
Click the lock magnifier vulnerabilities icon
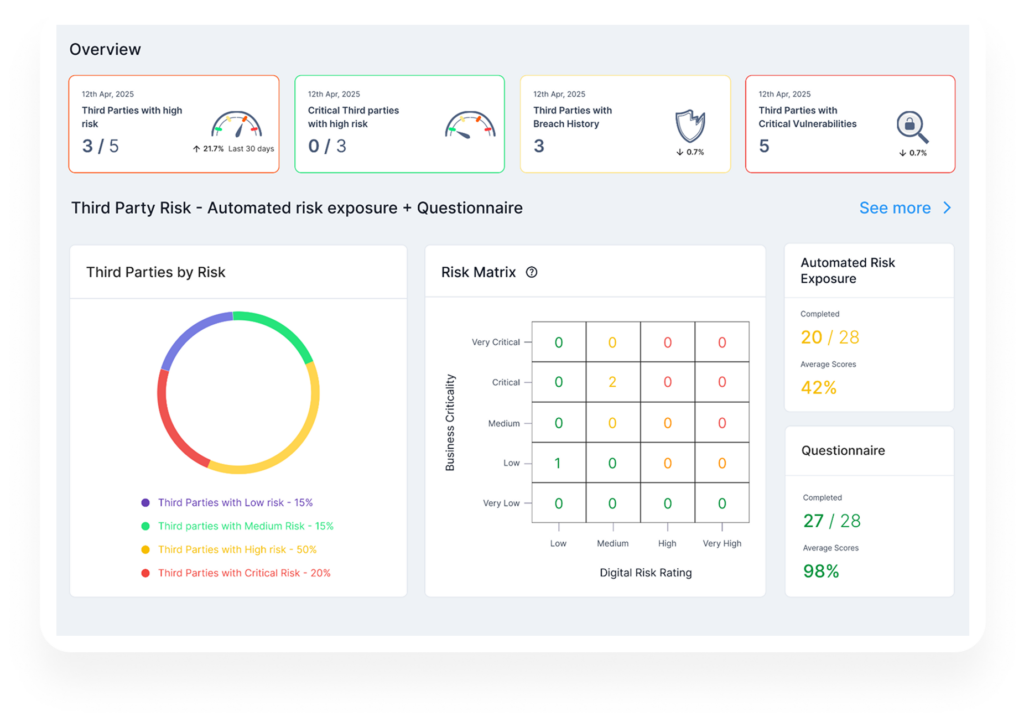coord(912,127)
